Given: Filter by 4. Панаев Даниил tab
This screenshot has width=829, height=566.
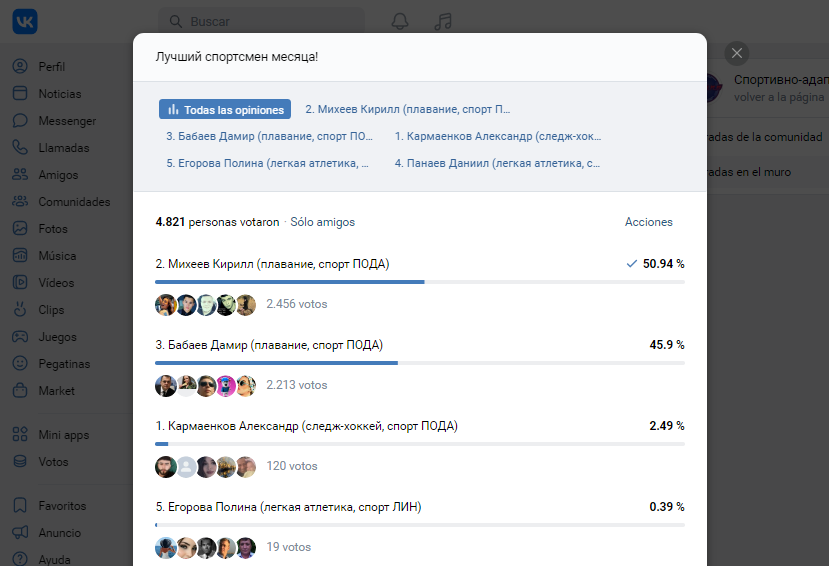Looking at the screenshot, I should click(497, 163).
